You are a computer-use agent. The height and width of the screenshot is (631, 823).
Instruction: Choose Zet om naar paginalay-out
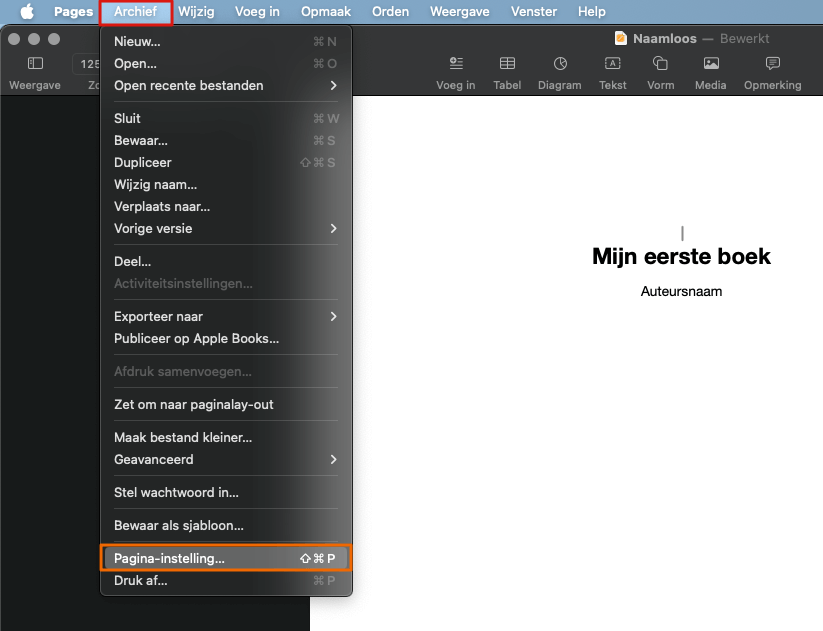tap(226, 405)
